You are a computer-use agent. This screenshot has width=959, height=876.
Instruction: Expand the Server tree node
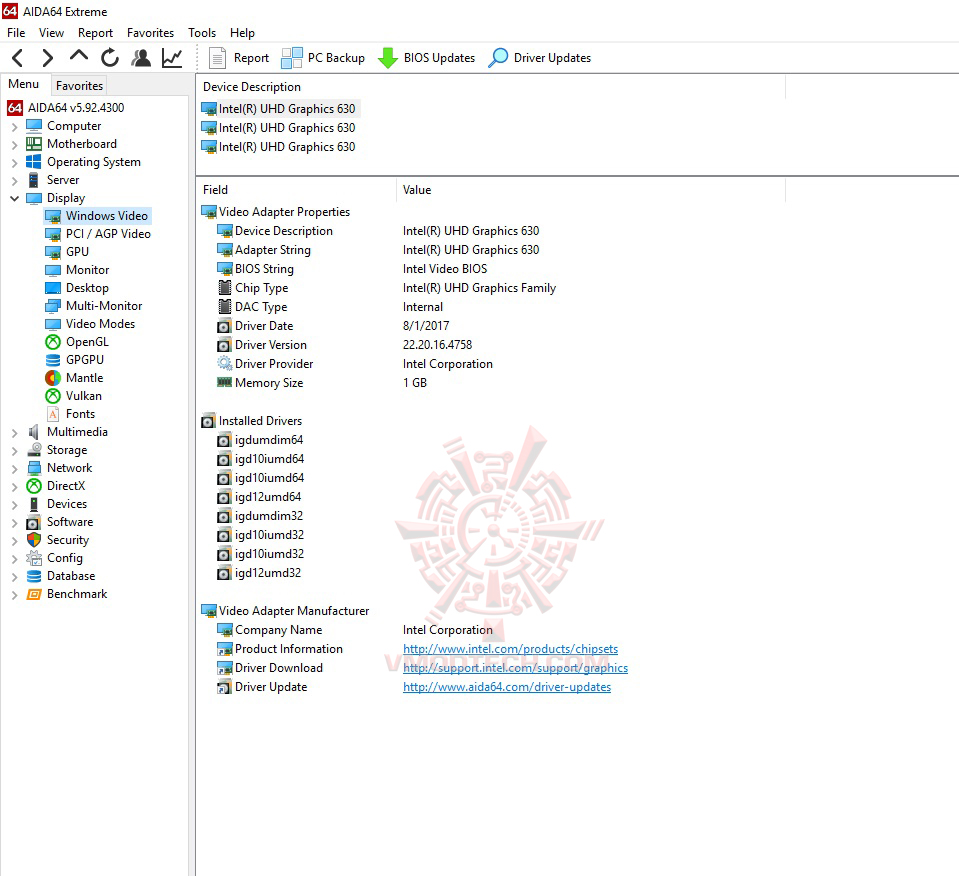pyautogui.click(x=14, y=181)
